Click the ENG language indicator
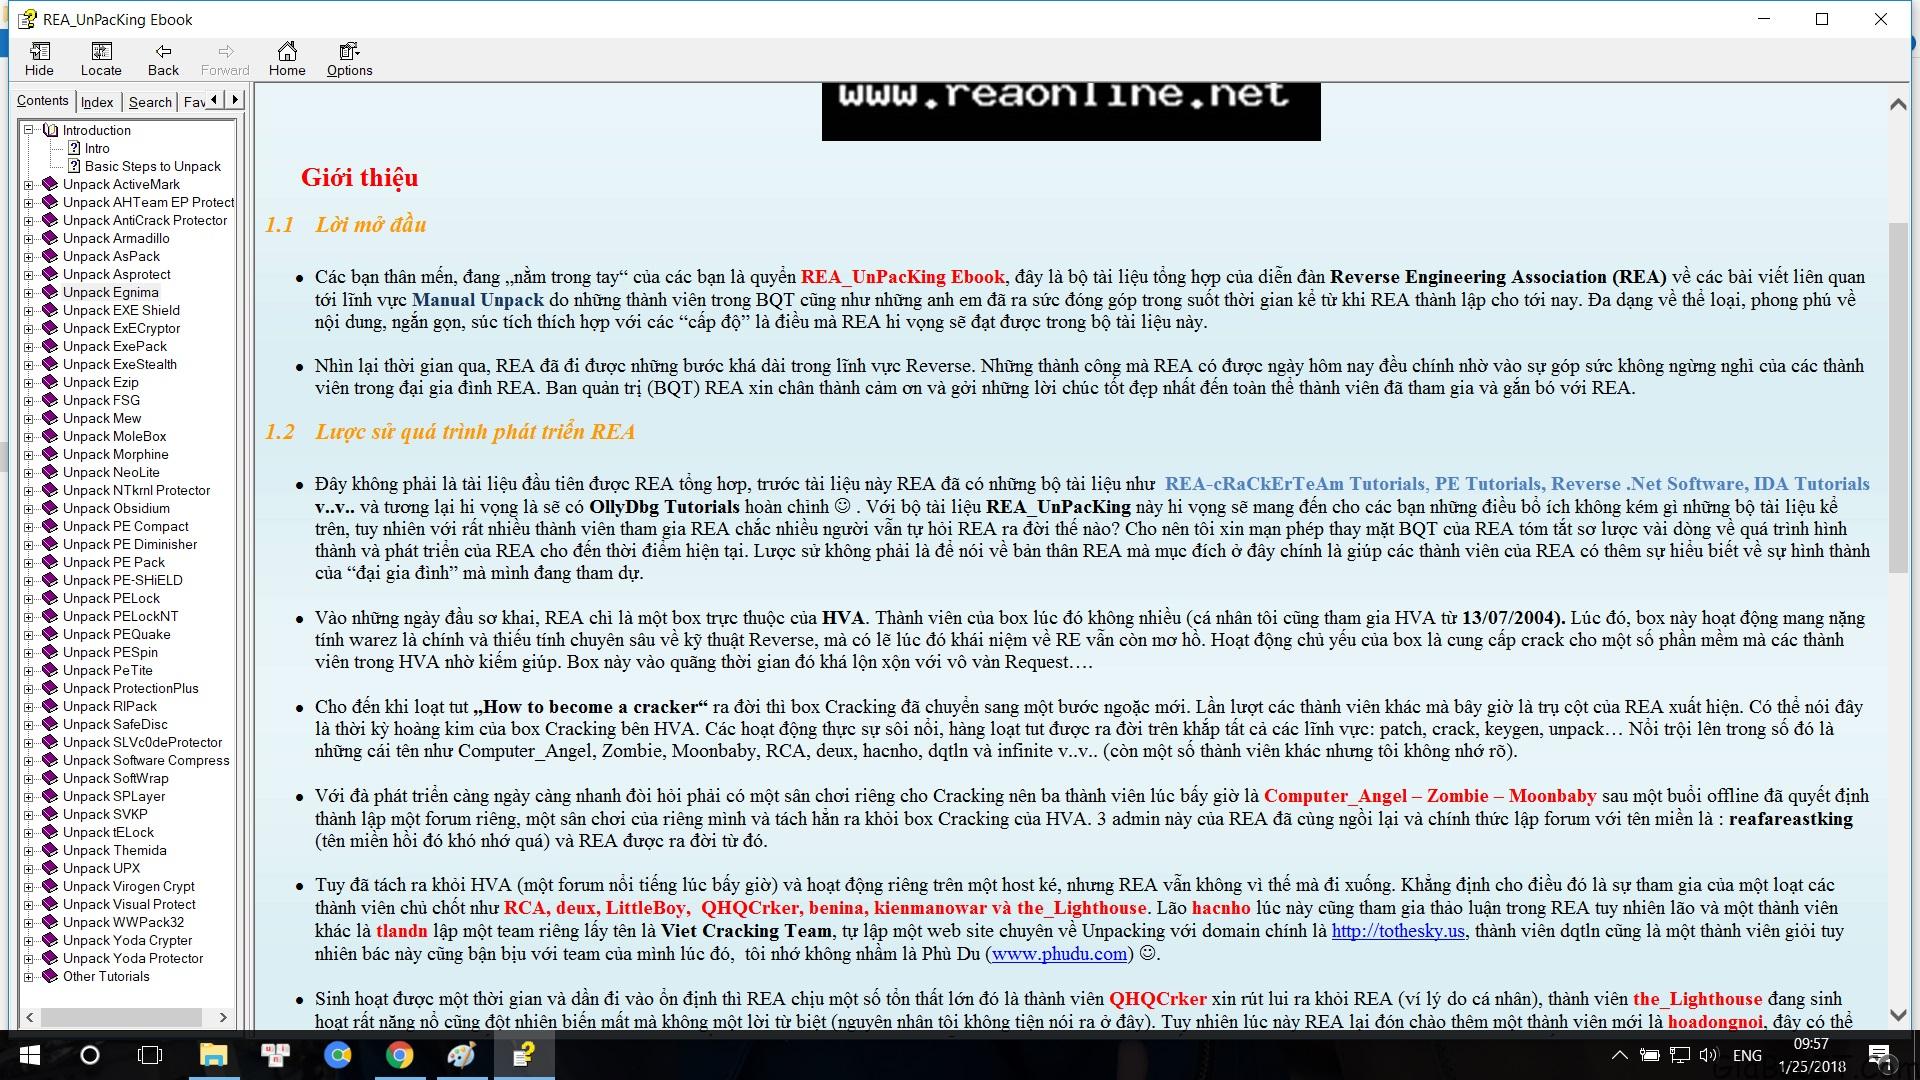Screen dimensions: 1920x1080 pyautogui.click(x=1747, y=1055)
